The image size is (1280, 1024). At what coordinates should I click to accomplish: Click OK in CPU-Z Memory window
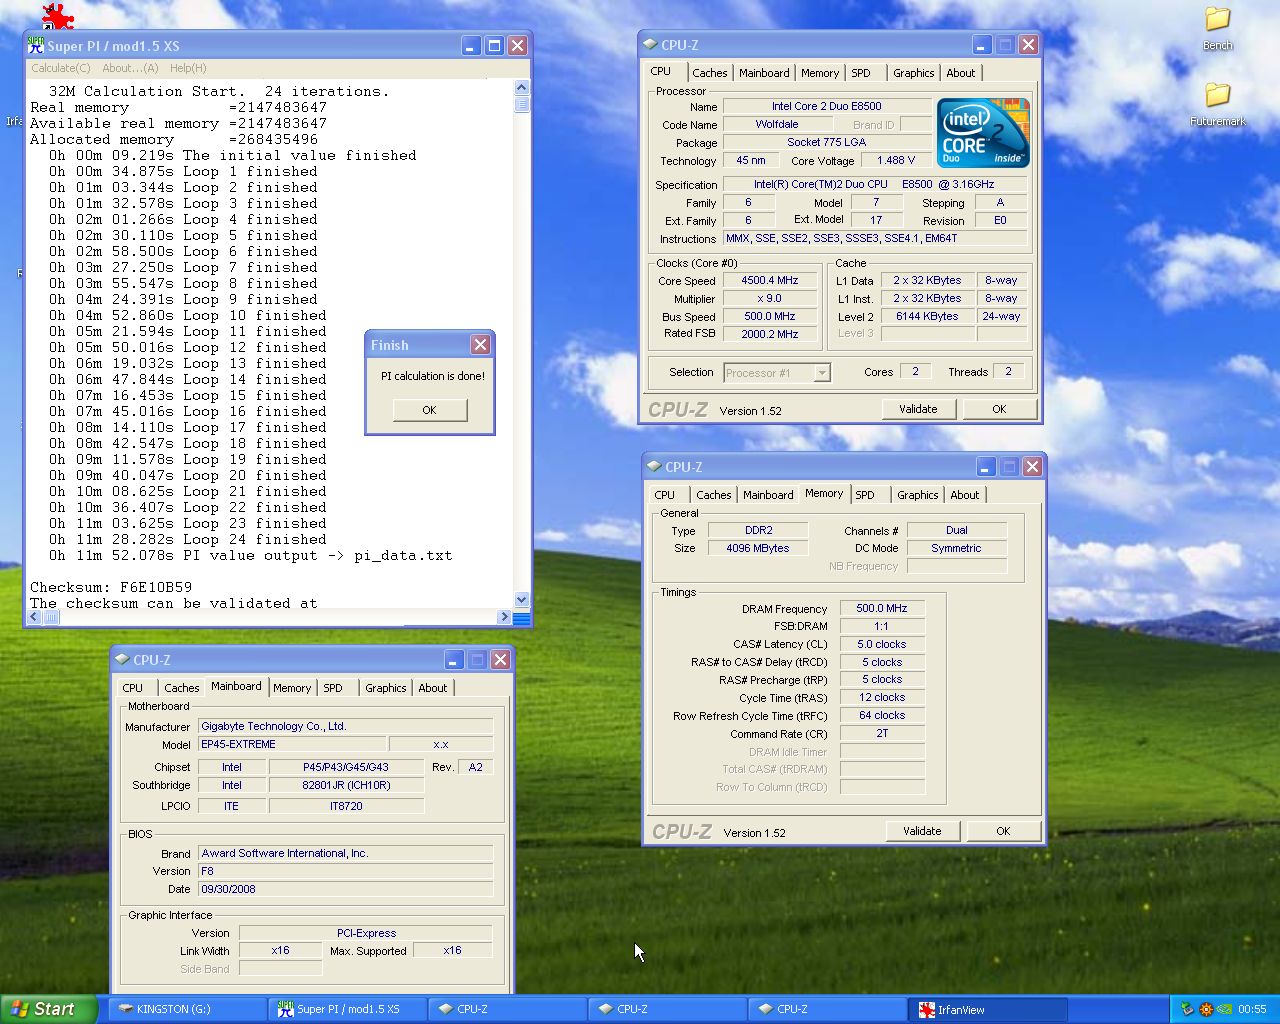point(1003,831)
